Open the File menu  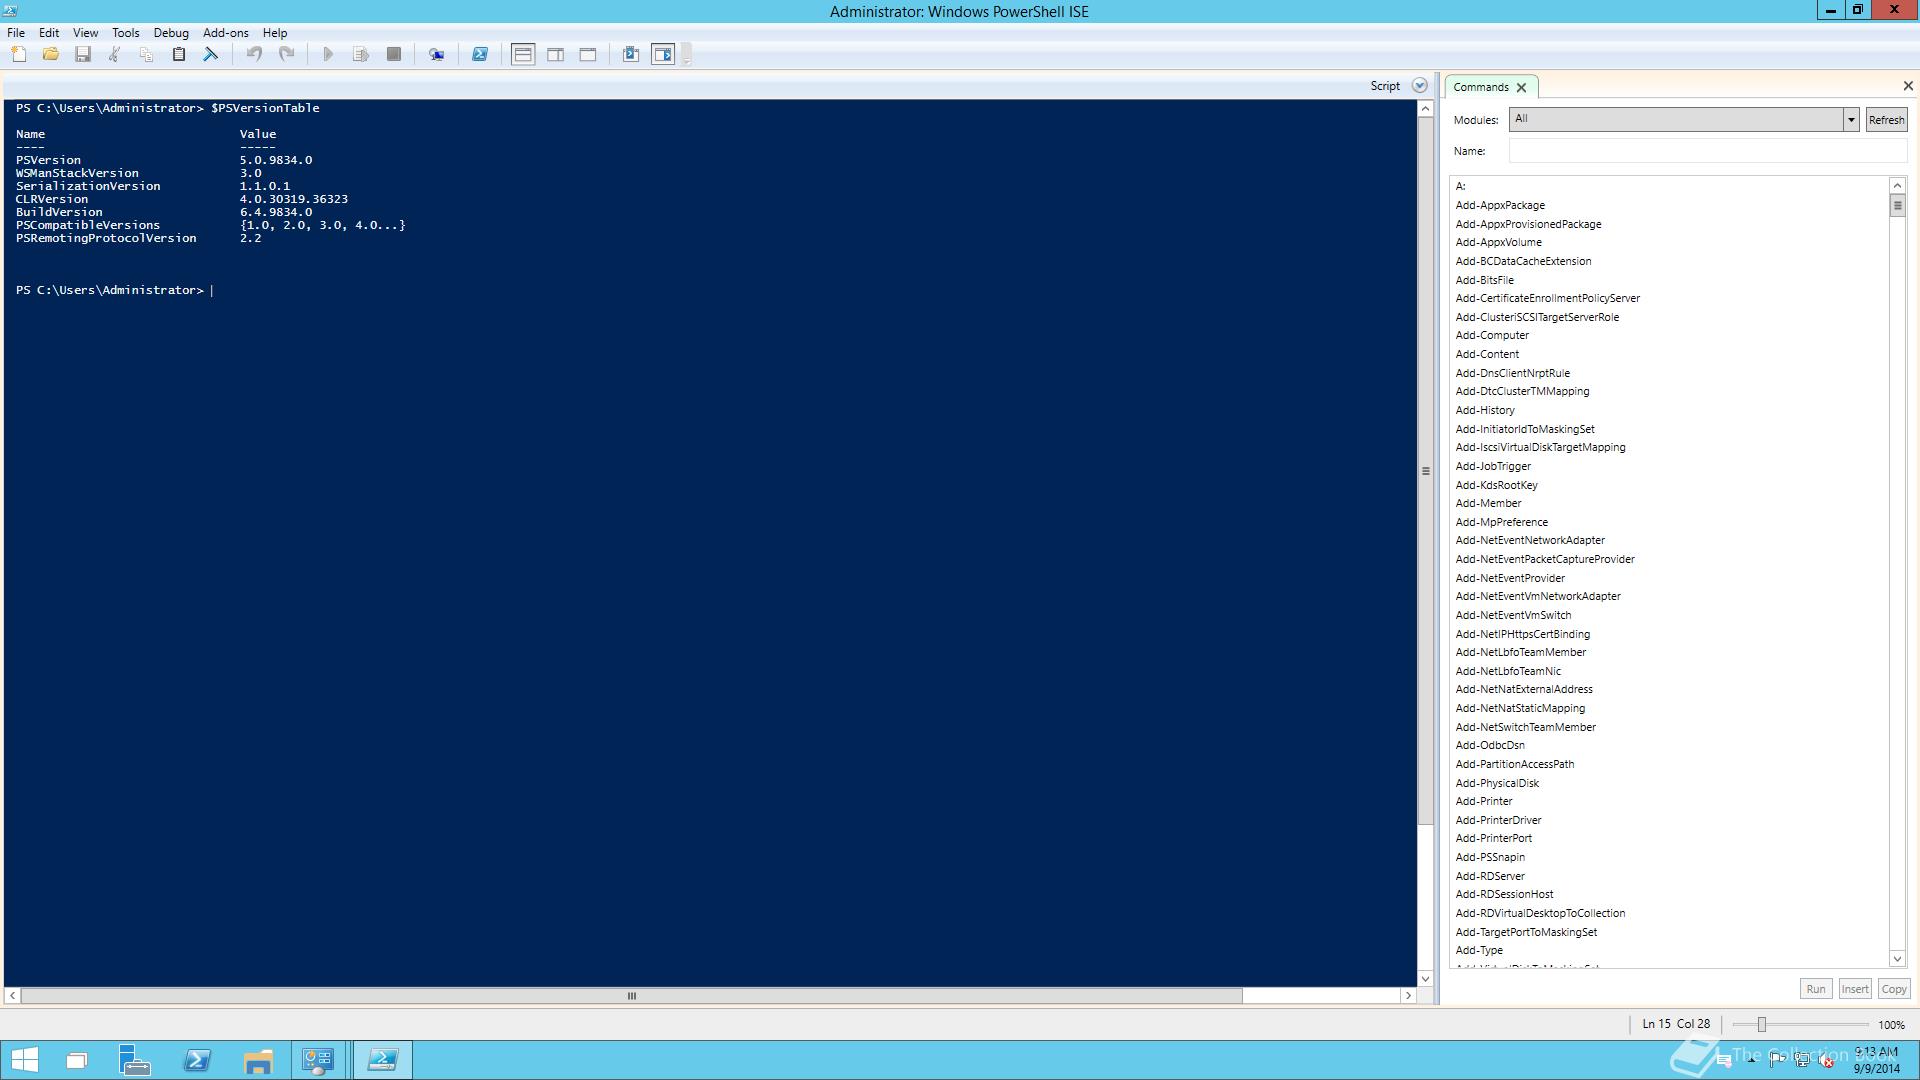(x=16, y=33)
